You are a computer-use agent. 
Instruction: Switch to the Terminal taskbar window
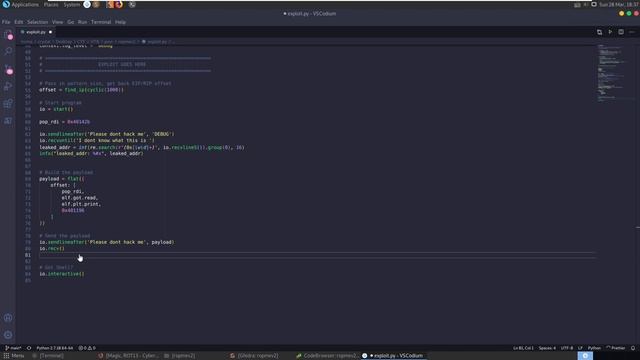coord(48,356)
